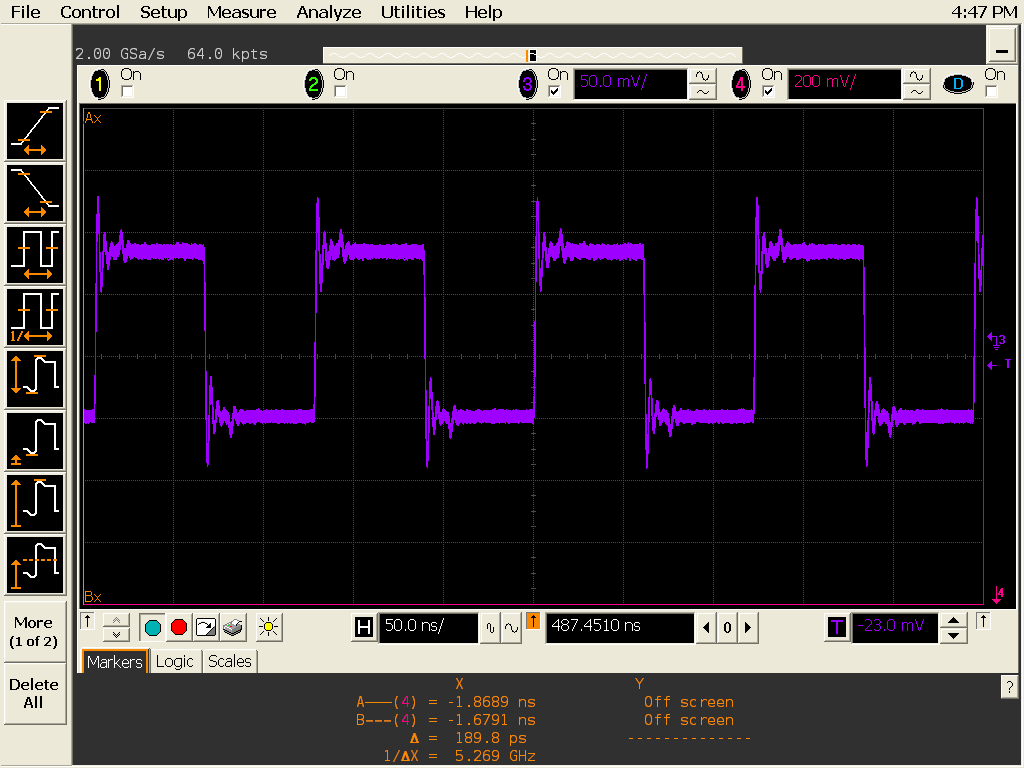Open the Analyze menu
The height and width of the screenshot is (768, 1024).
pos(329,12)
